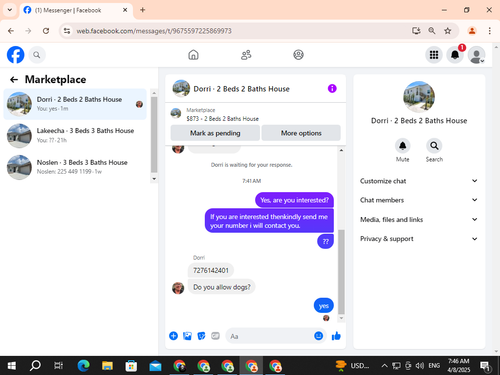Open the Friends icon in top navigation
500x375 pixels.
tap(246, 55)
